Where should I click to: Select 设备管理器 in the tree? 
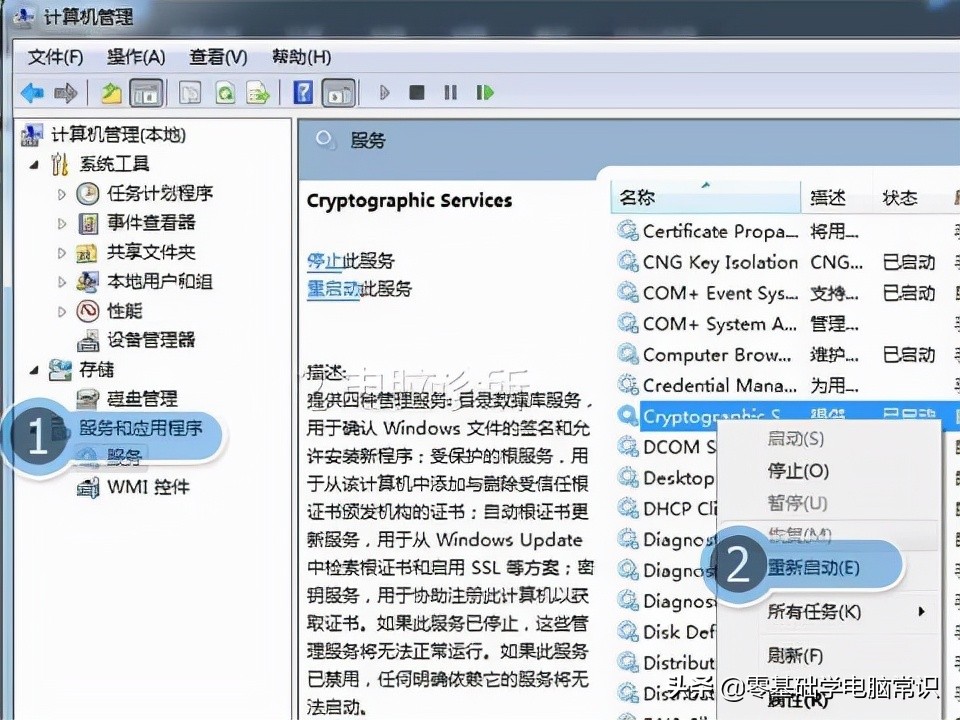tap(150, 340)
